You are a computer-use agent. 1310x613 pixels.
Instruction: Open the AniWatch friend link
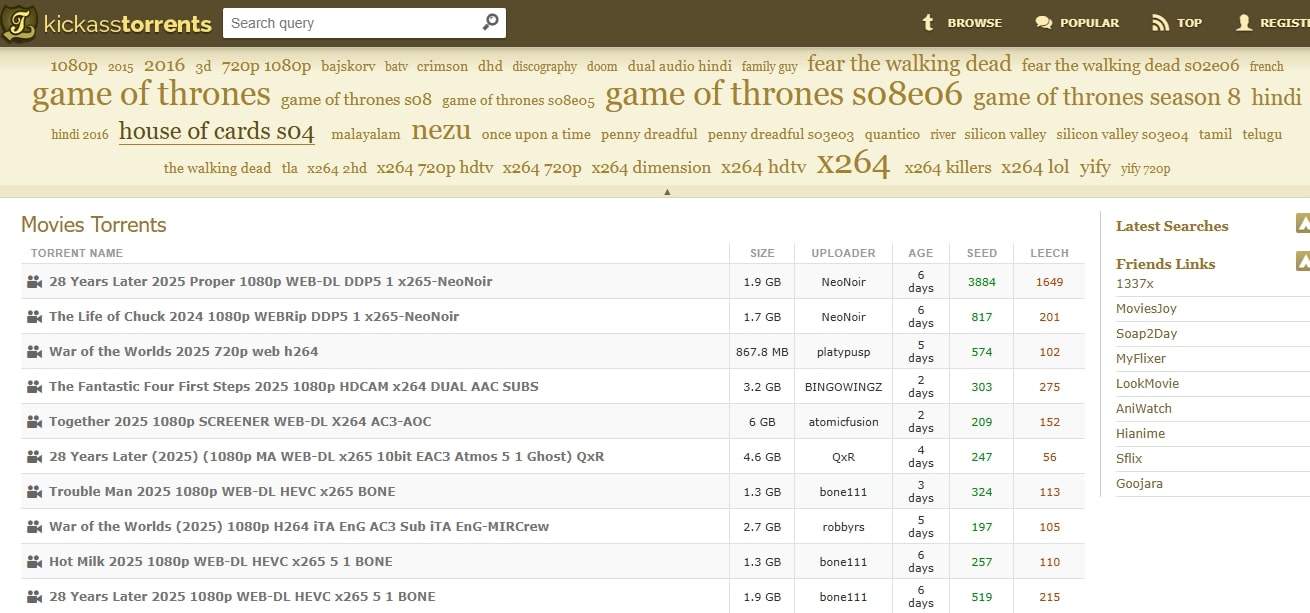click(x=1144, y=408)
